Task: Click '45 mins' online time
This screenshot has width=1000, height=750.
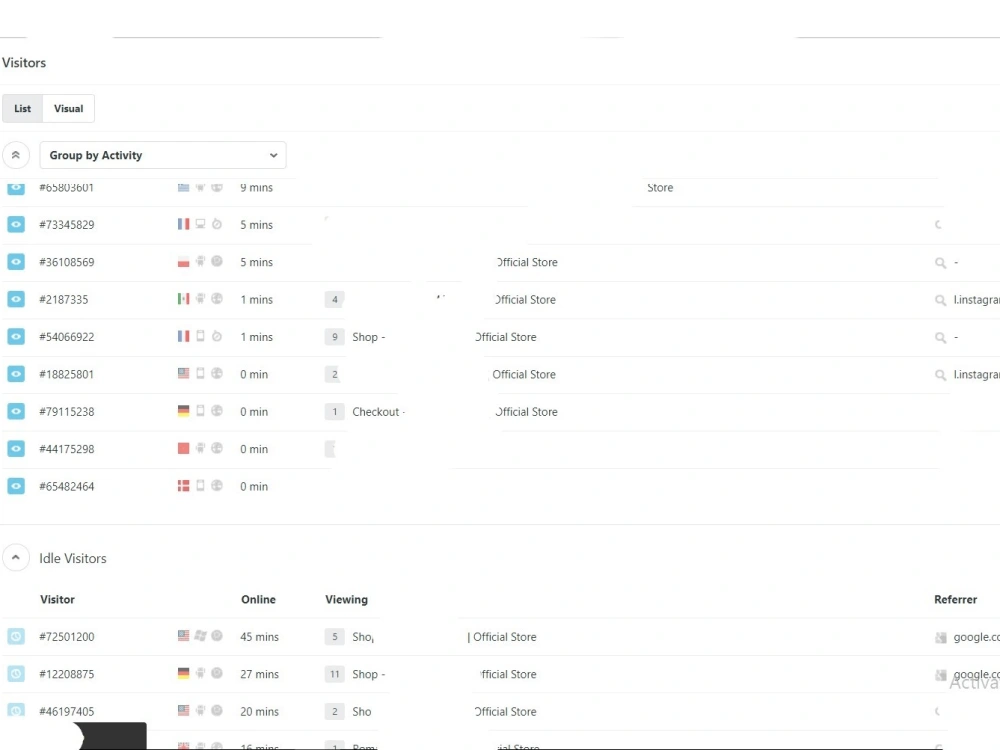Action: 260,636
